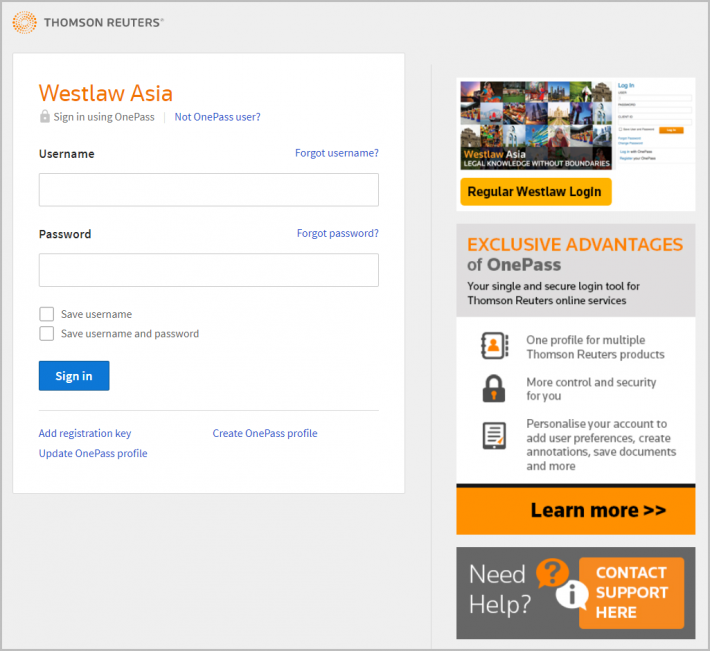Click the padlock icon beside Sign in using OnePass
This screenshot has width=710, height=651.
click(44, 116)
